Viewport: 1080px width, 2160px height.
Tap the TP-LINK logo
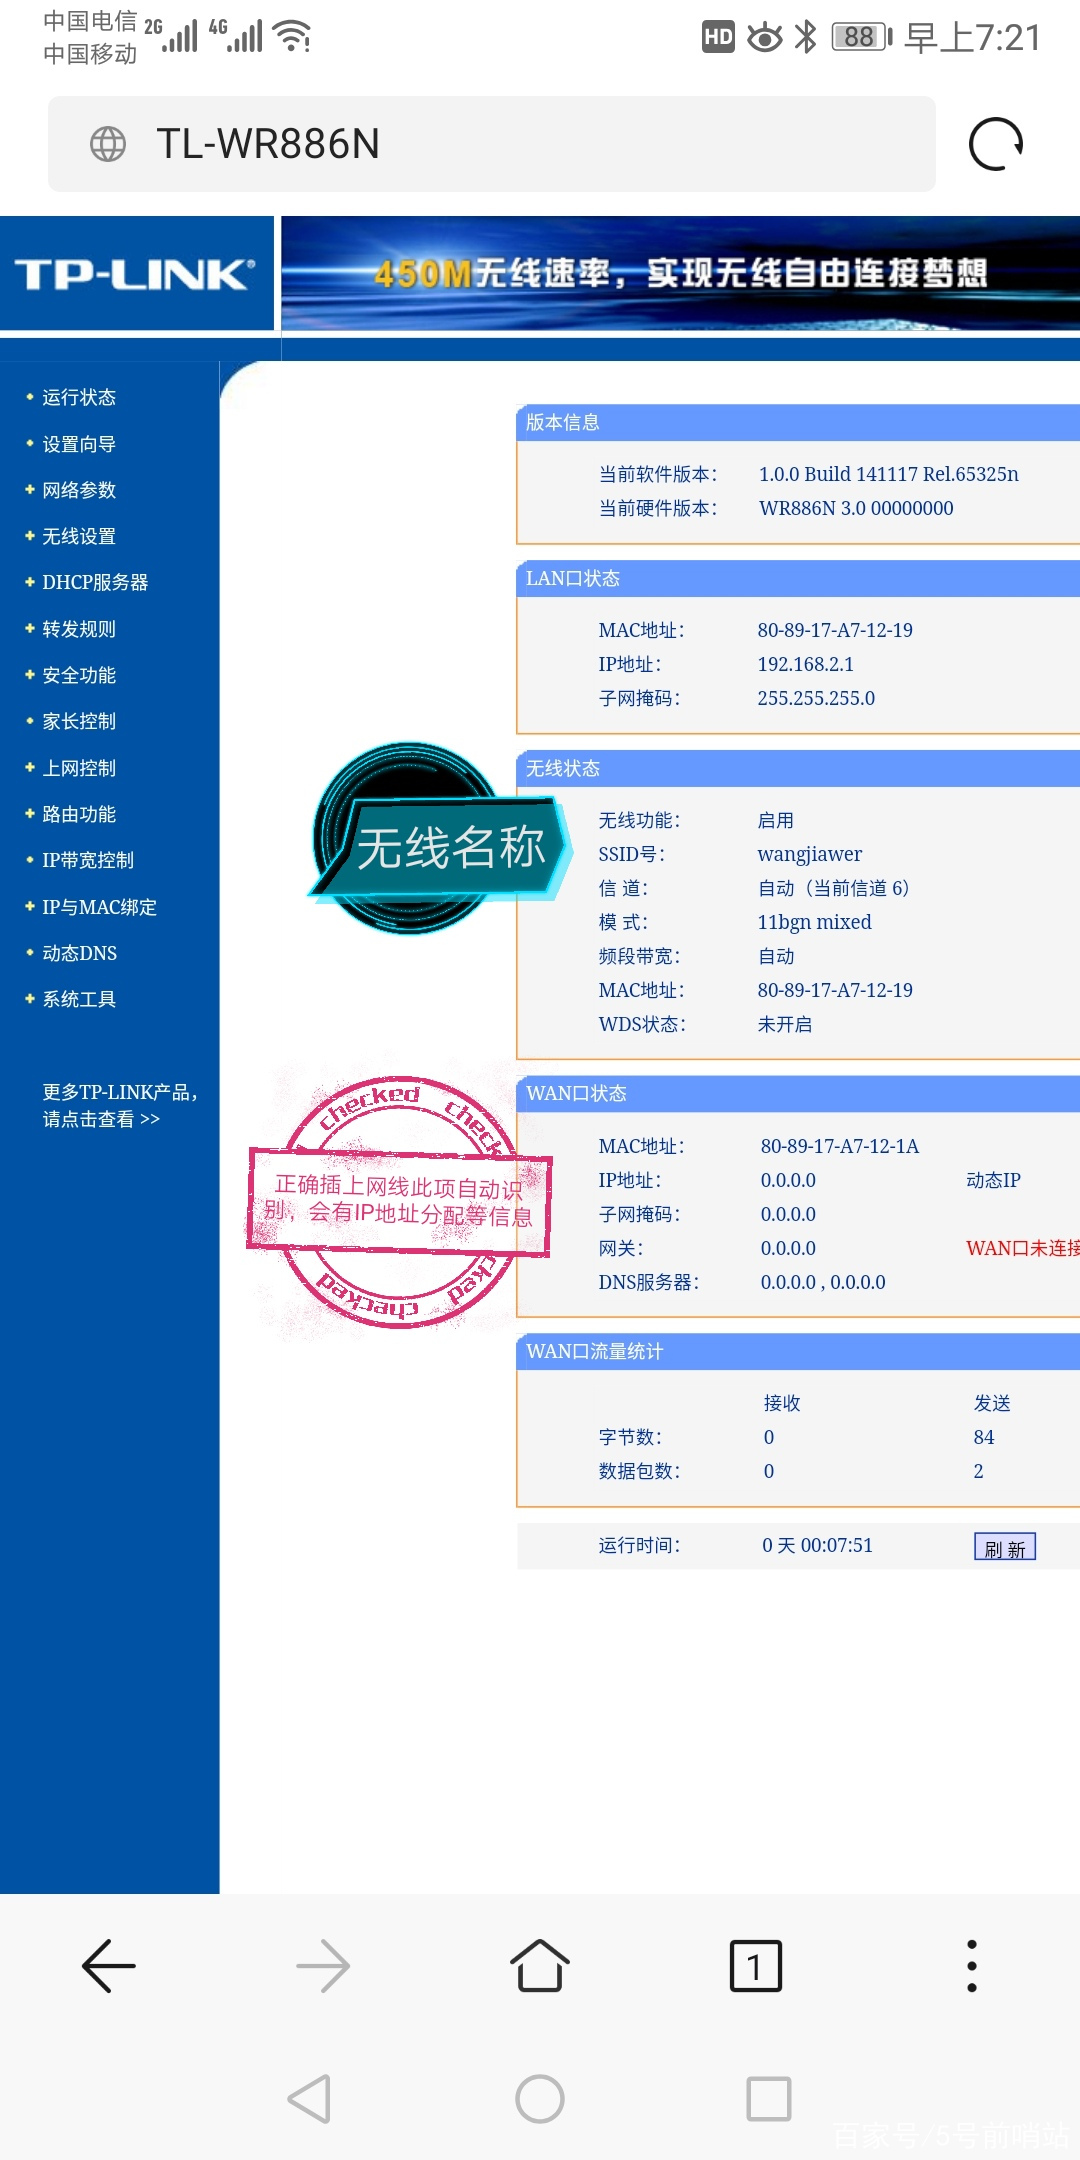pos(136,273)
